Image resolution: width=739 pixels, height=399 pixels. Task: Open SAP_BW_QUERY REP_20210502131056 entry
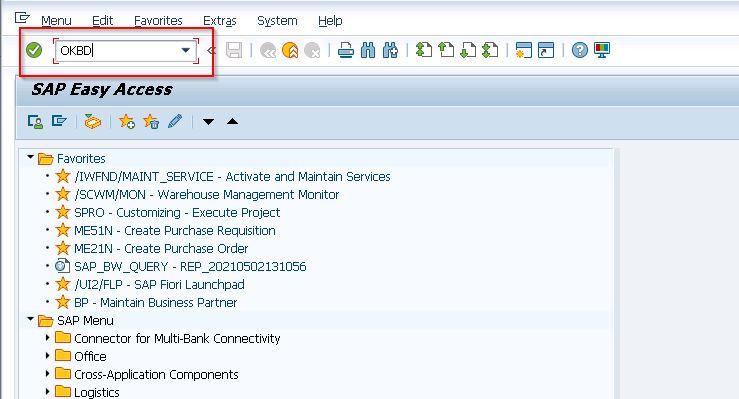[x=190, y=267]
